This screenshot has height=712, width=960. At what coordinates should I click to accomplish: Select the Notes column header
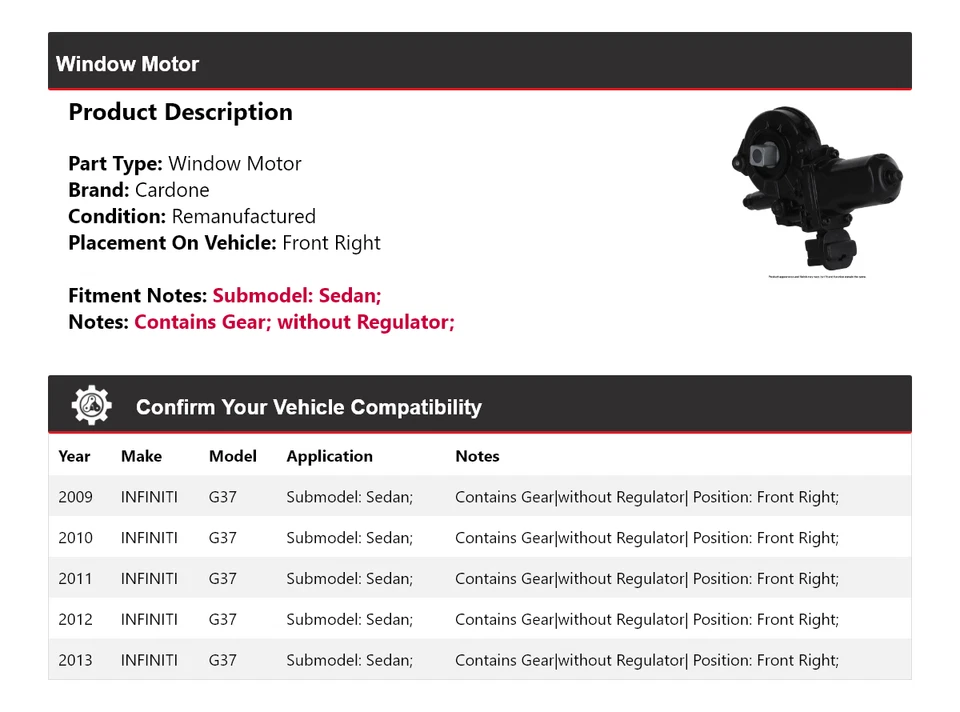[477, 456]
